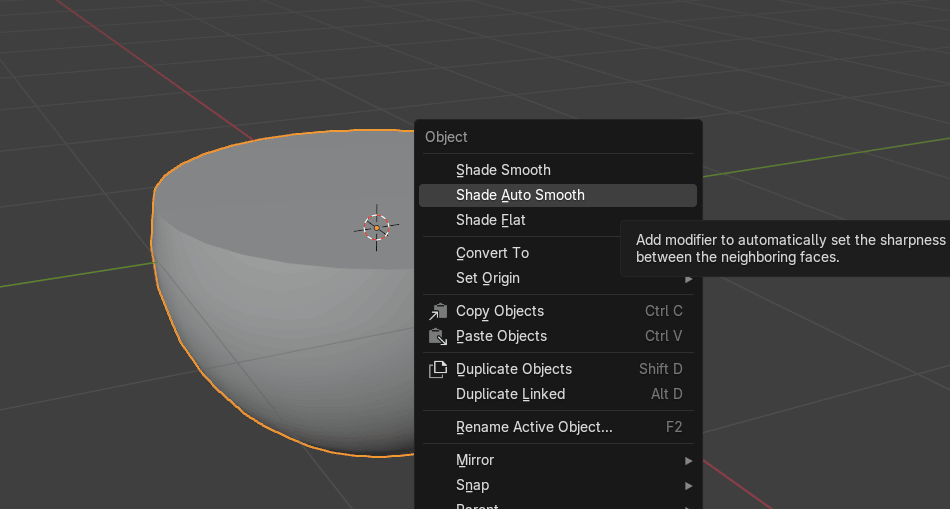The width and height of the screenshot is (950, 509).
Task: Click the Duplicate Objects icon
Action: pos(438,369)
